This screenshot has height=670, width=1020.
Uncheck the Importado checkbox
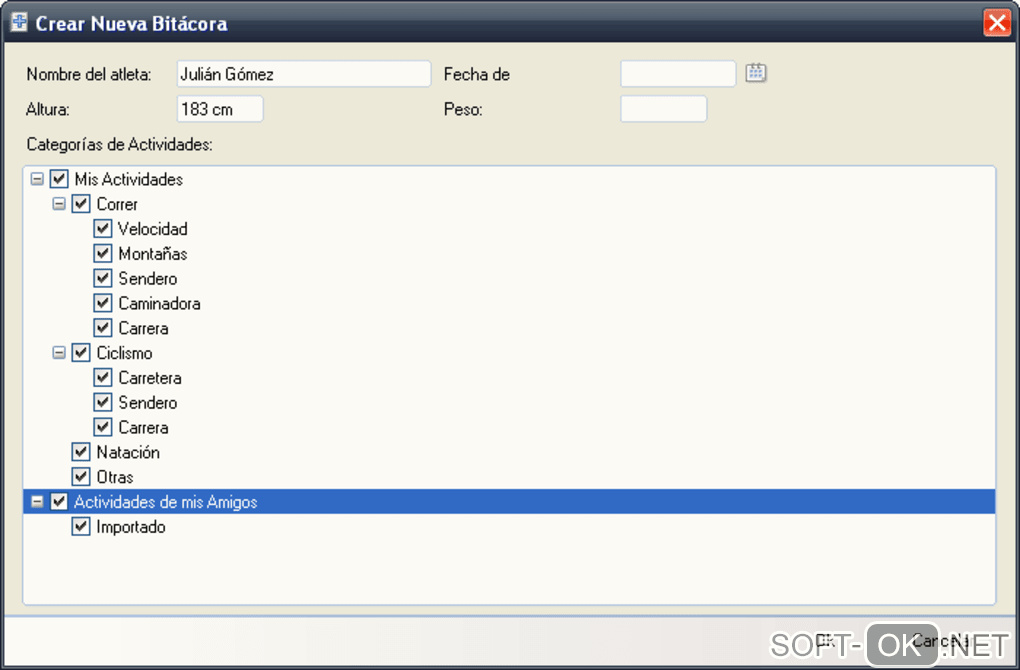(x=81, y=526)
